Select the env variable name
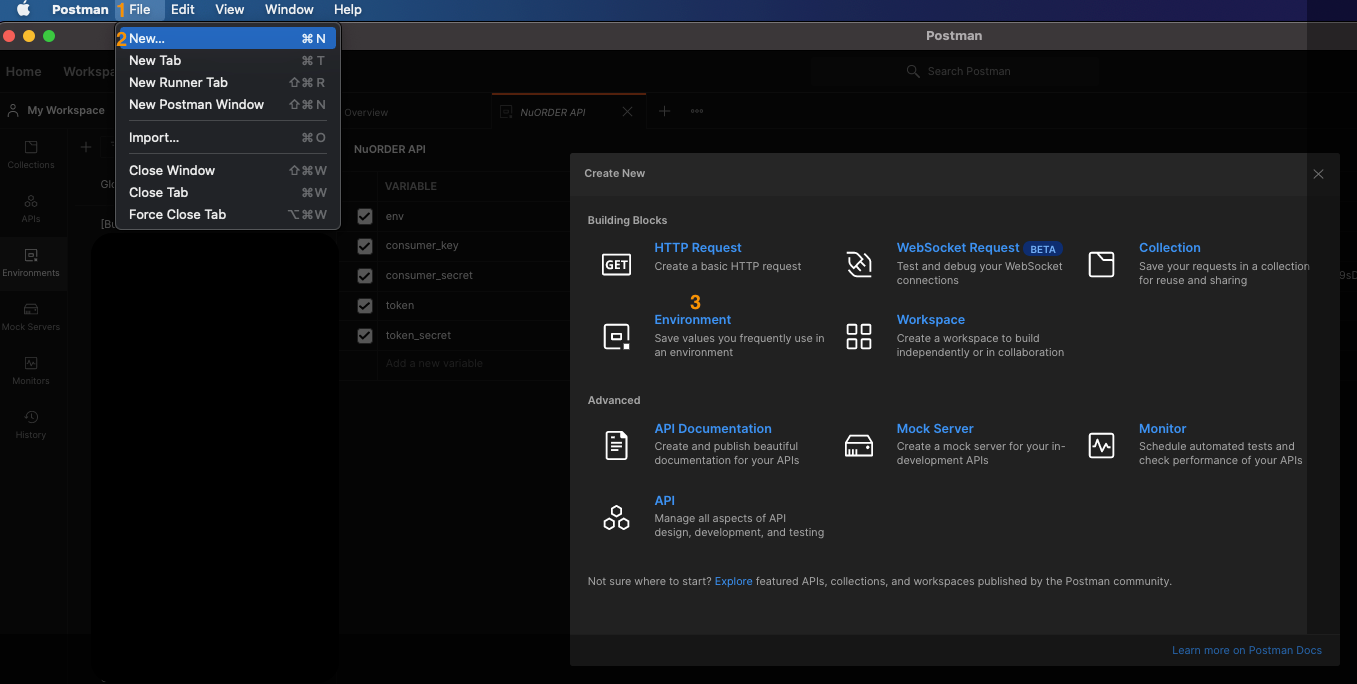This screenshot has height=684, width=1357. tap(395, 216)
